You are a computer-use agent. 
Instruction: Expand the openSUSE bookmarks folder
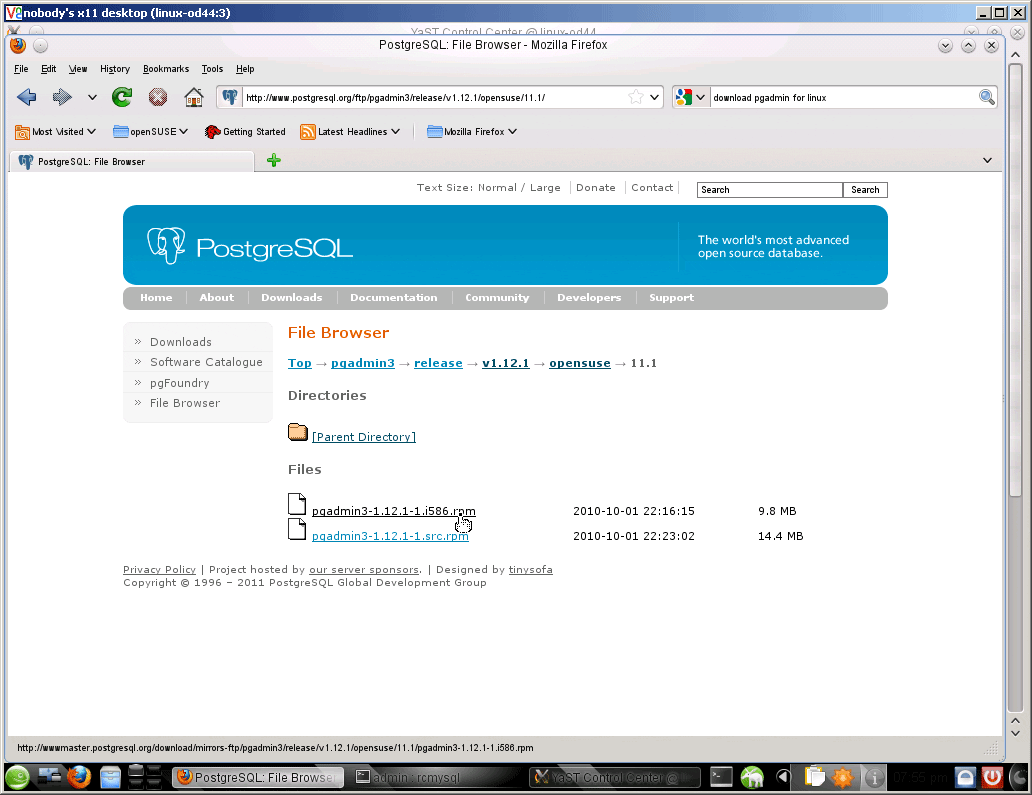click(x=151, y=132)
